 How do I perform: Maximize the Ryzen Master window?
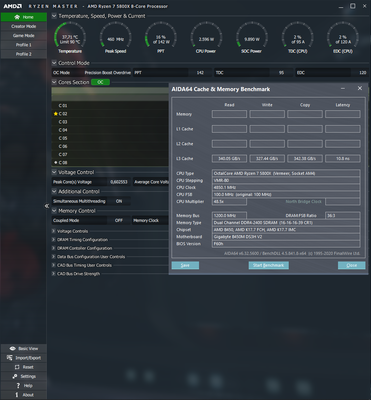coord(353,6)
